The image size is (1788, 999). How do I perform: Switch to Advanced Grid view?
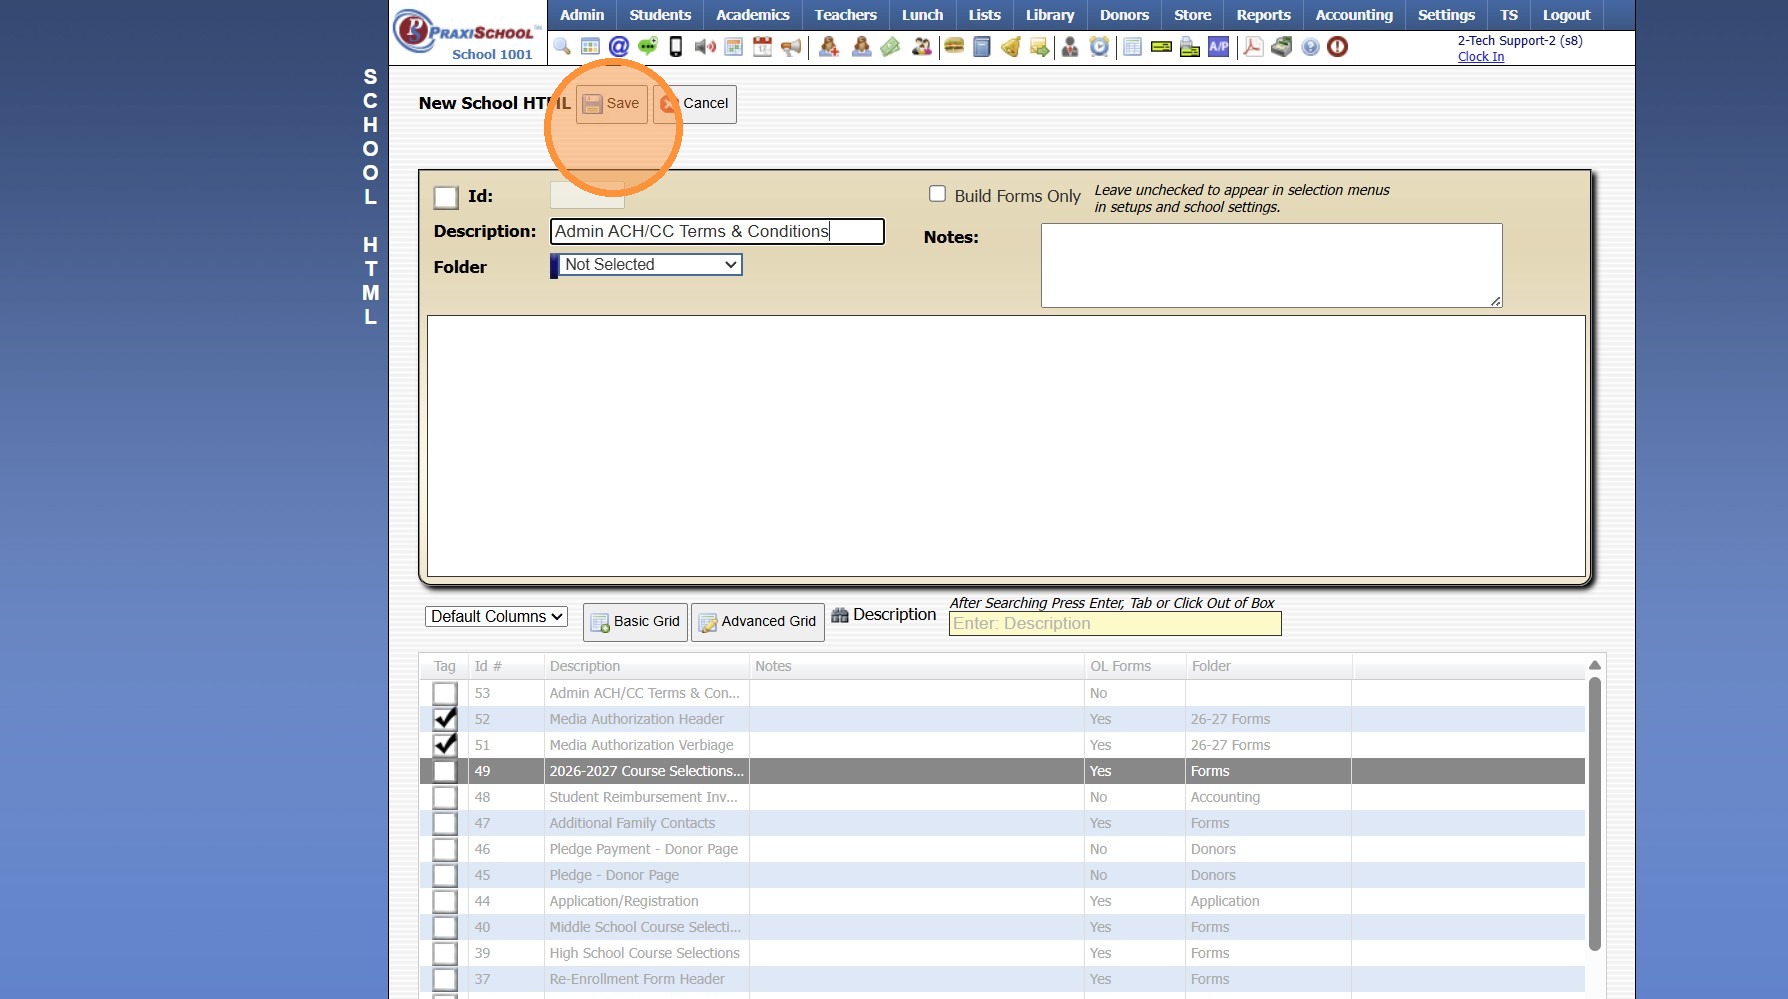tap(758, 622)
